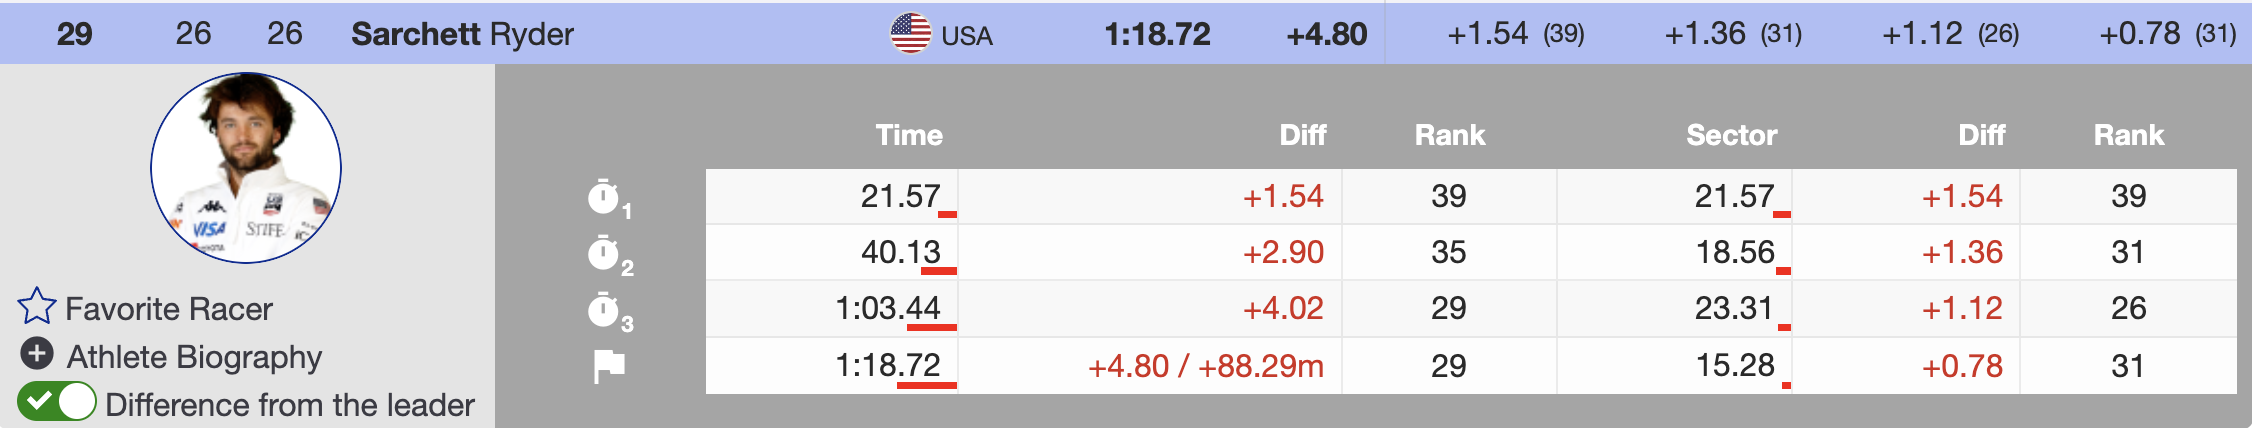Open the Athlete Biography link

tap(194, 357)
